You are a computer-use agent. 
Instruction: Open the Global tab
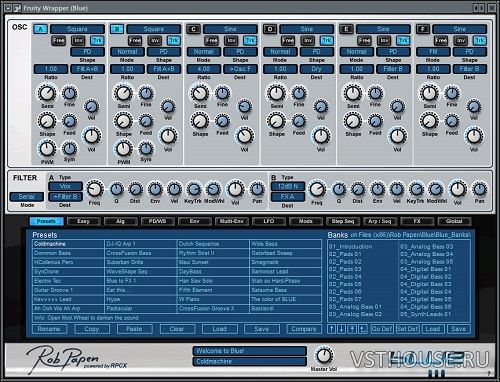pyautogui.click(x=454, y=221)
